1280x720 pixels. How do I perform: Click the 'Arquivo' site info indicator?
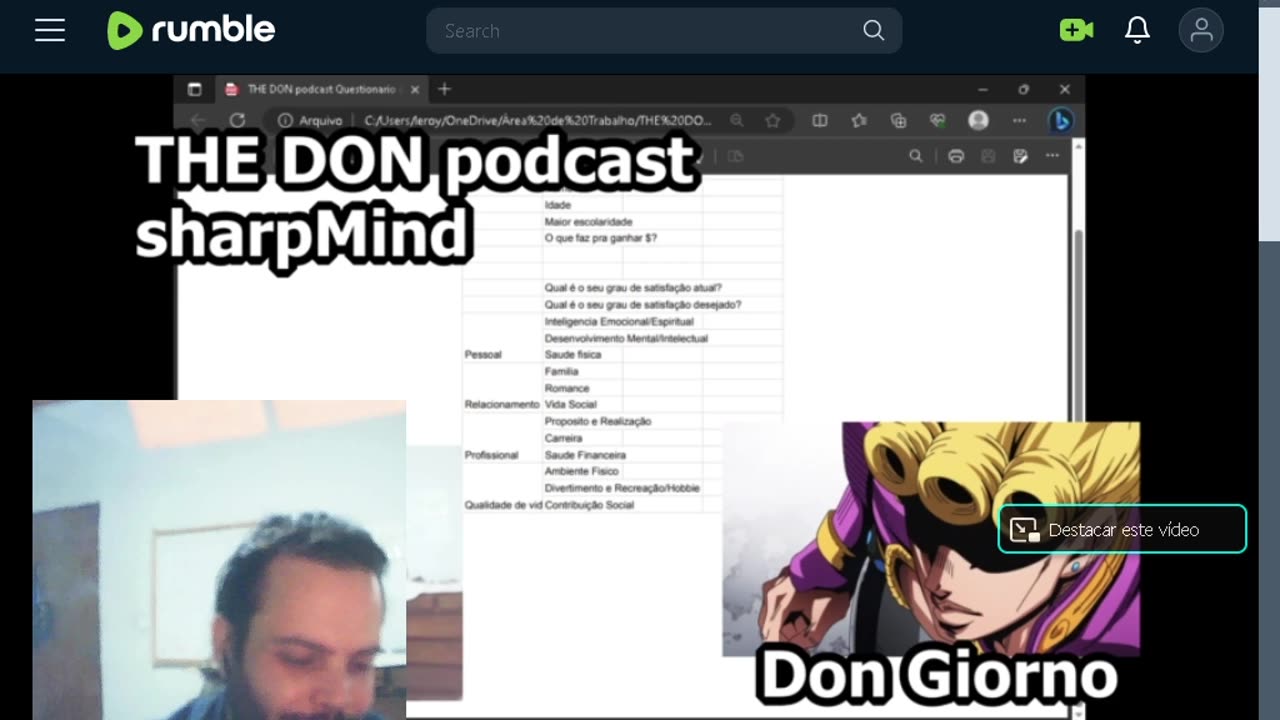pos(311,120)
